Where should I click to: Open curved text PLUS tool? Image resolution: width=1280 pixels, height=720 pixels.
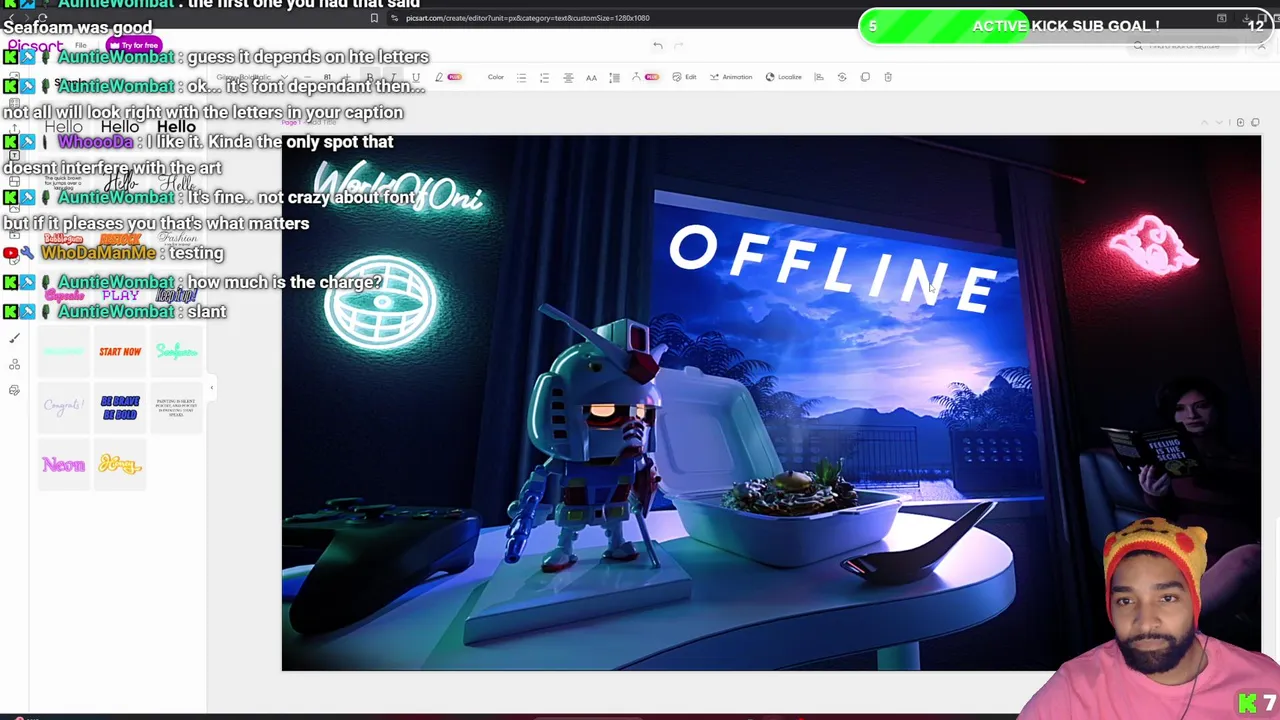[645, 77]
